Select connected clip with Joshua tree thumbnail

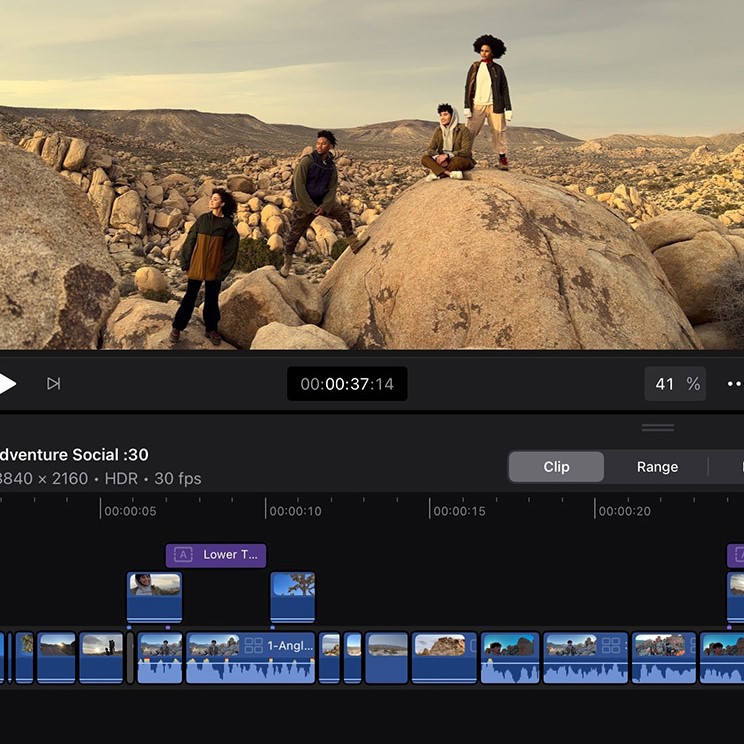(293, 596)
